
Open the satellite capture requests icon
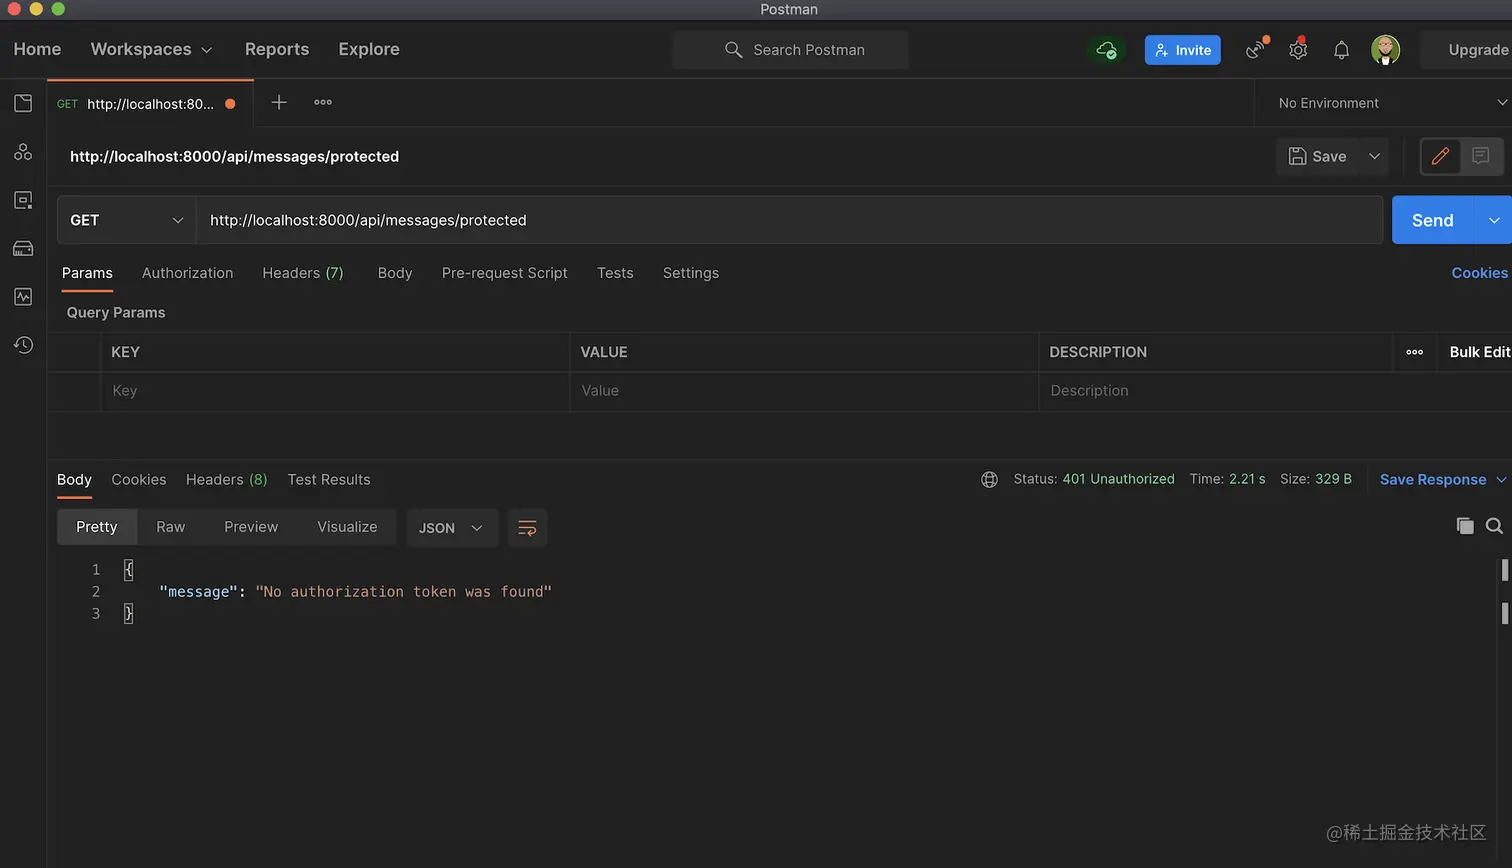[1256, 49]
